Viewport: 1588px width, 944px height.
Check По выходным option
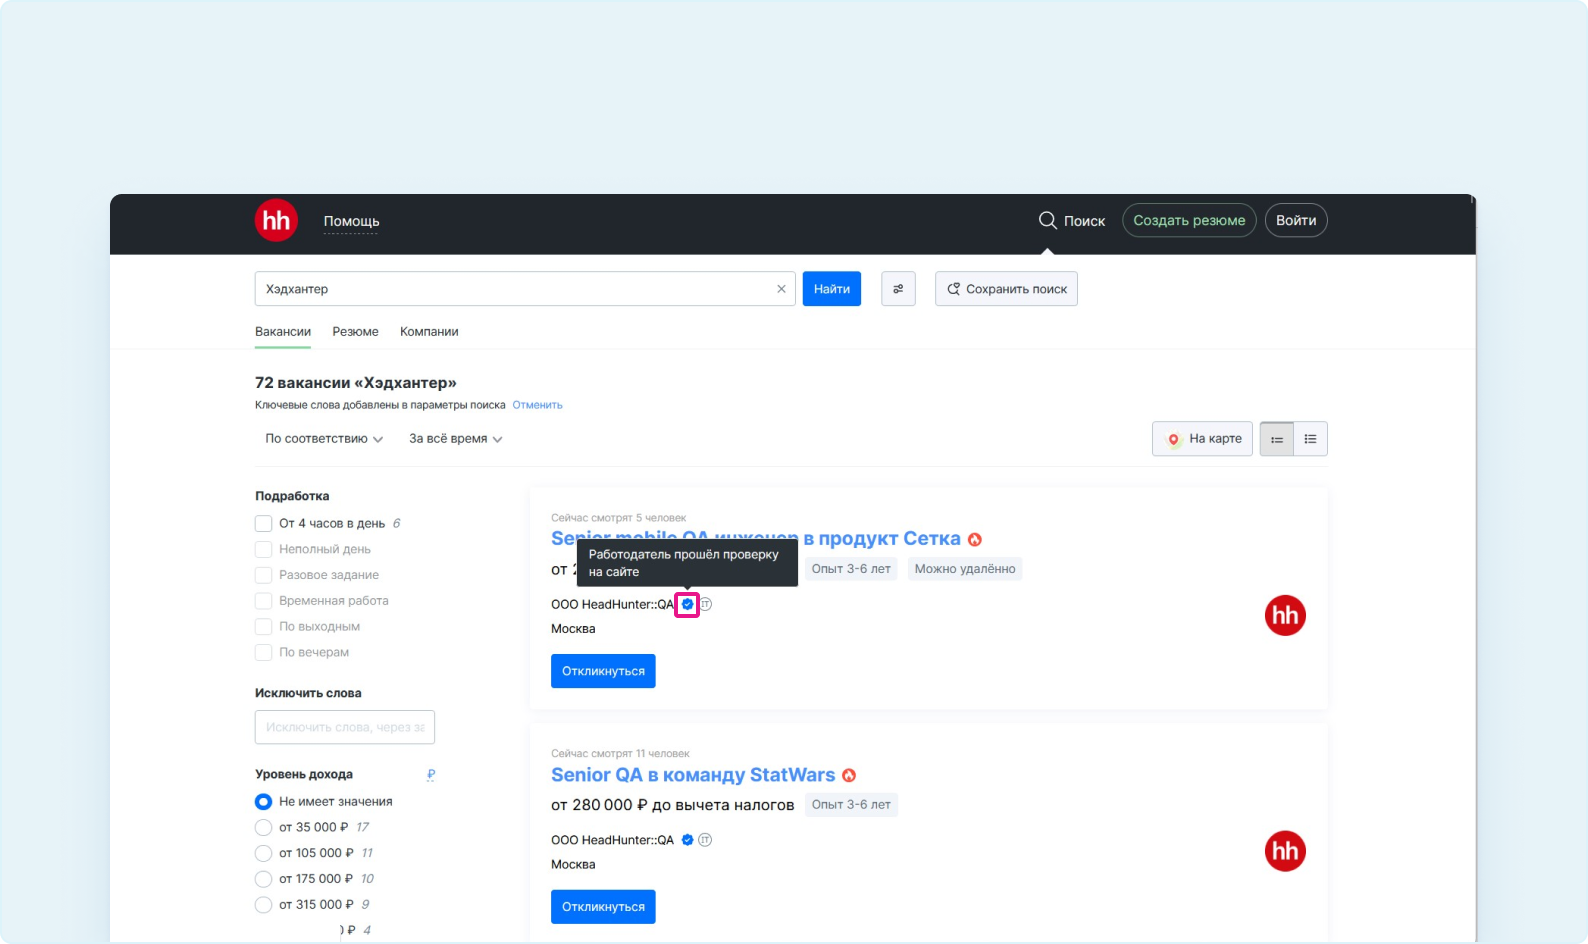264,626
